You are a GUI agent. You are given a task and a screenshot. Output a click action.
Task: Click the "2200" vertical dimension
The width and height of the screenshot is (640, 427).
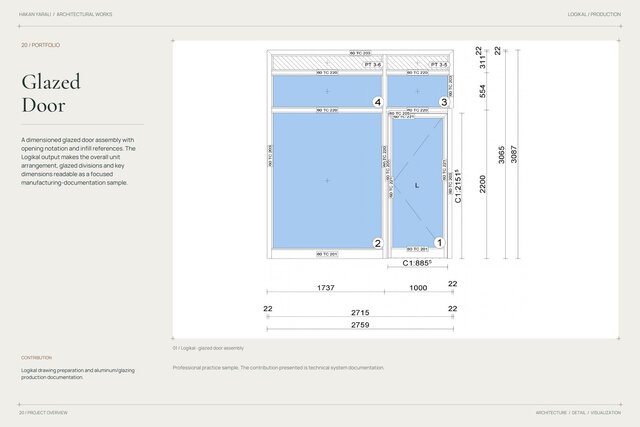tap(483, 184)
